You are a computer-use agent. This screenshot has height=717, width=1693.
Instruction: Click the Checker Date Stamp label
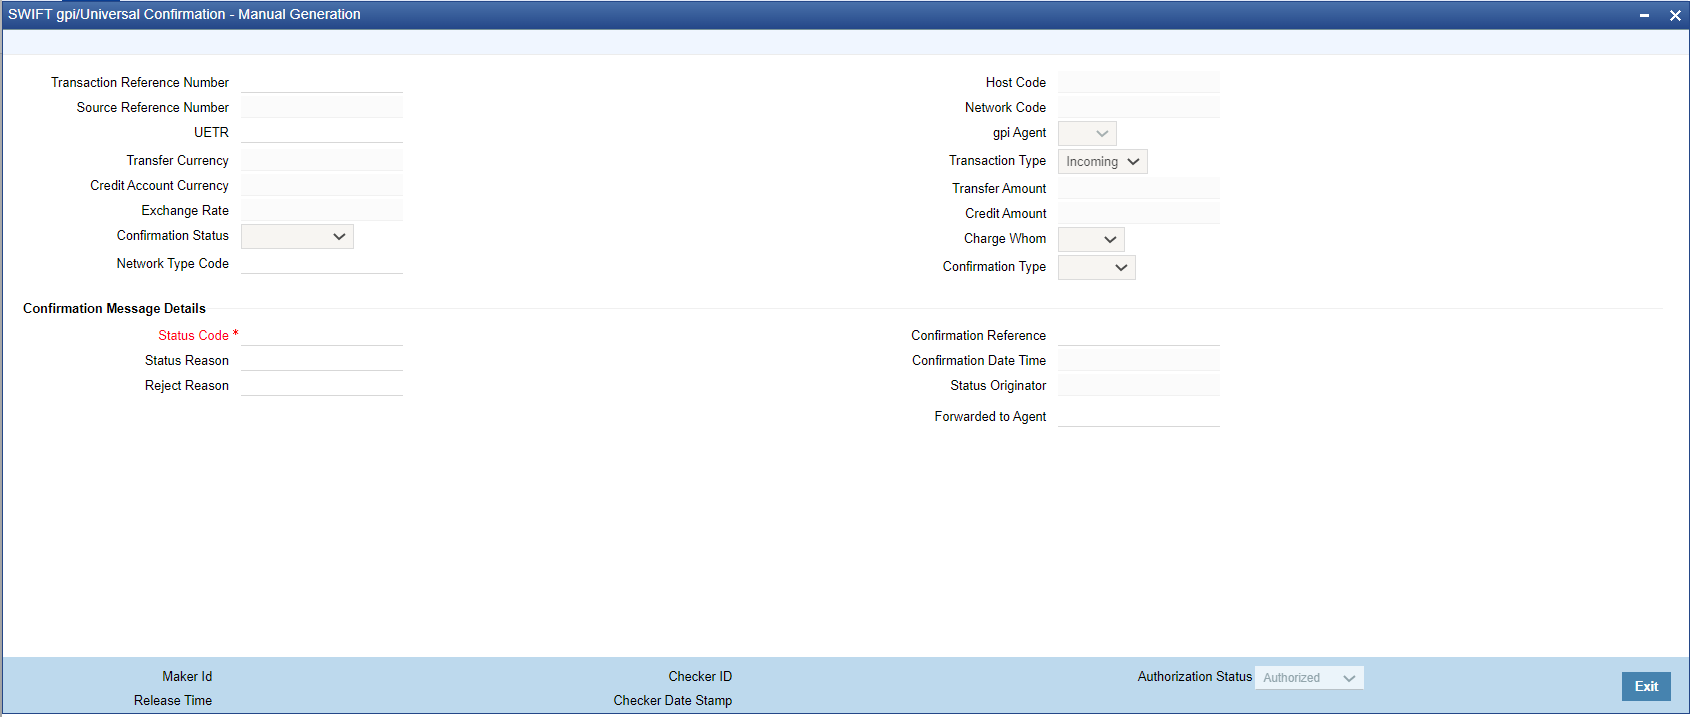(673, 701)
